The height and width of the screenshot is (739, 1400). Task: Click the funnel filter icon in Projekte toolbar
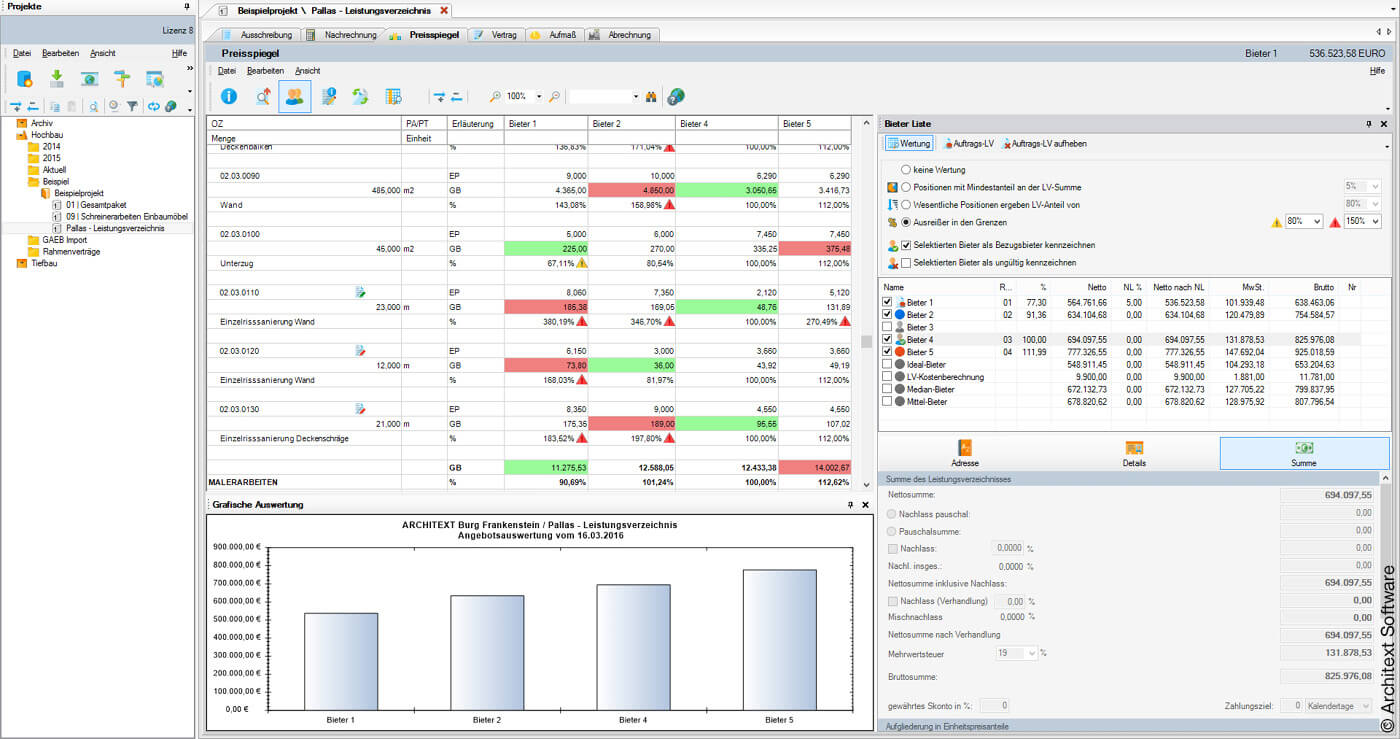(132, 106)
